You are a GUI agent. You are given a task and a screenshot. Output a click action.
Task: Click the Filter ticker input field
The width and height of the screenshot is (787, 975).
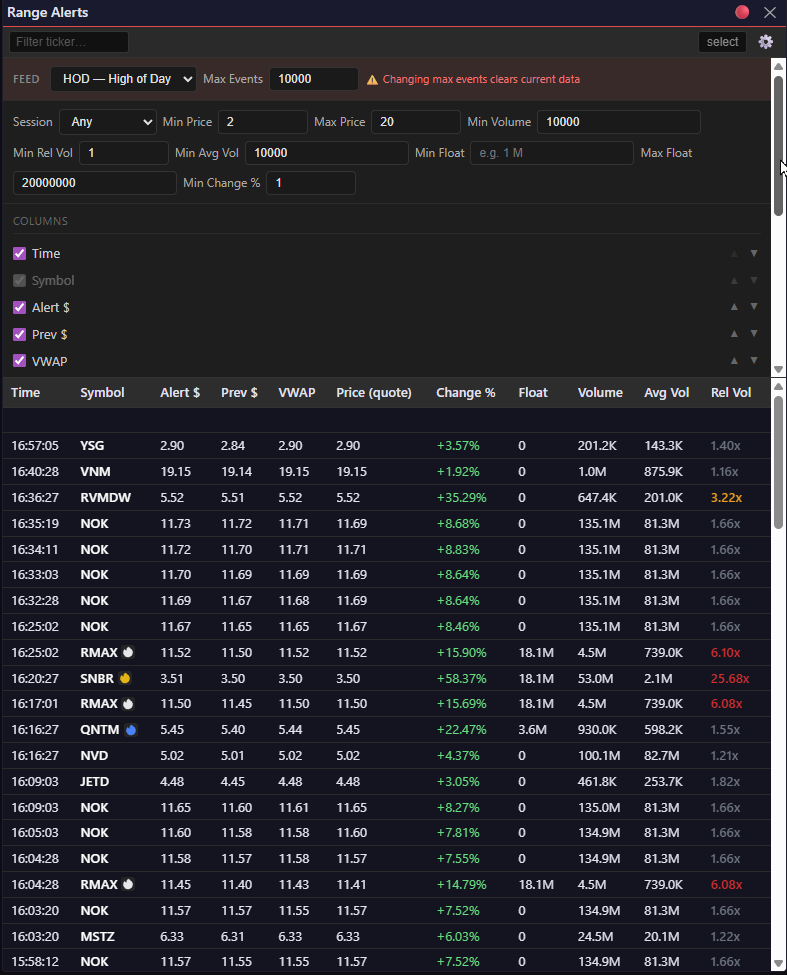(69, 42)
